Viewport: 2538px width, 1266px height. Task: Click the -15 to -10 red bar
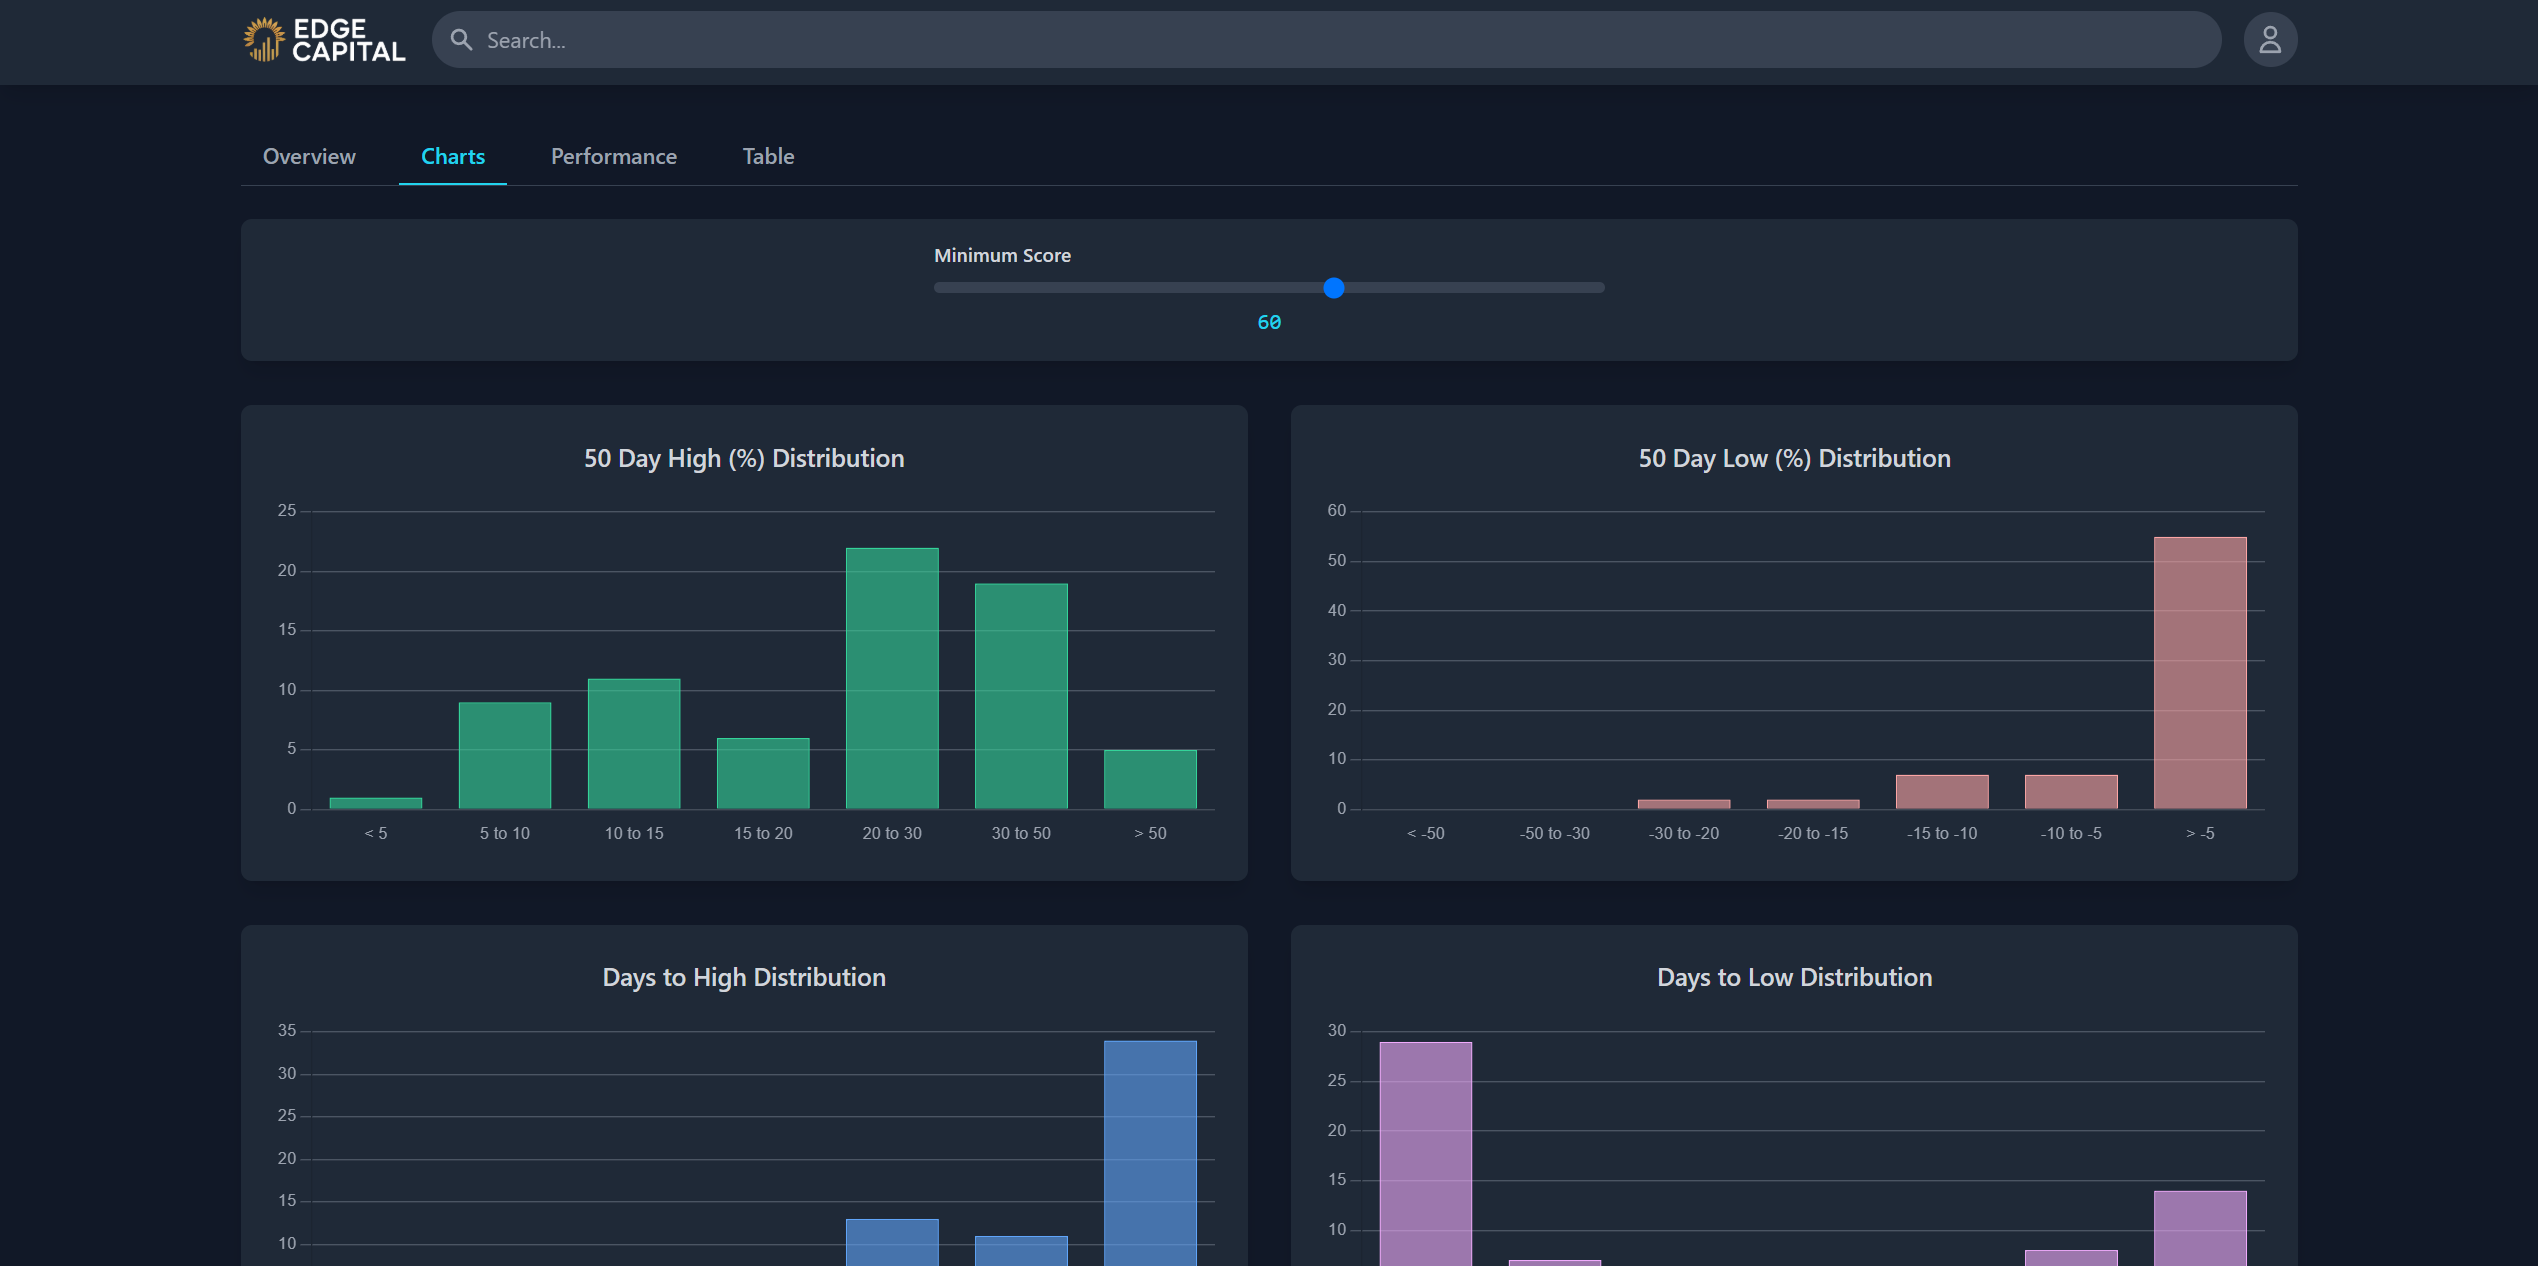click(x=1941, y=792)
